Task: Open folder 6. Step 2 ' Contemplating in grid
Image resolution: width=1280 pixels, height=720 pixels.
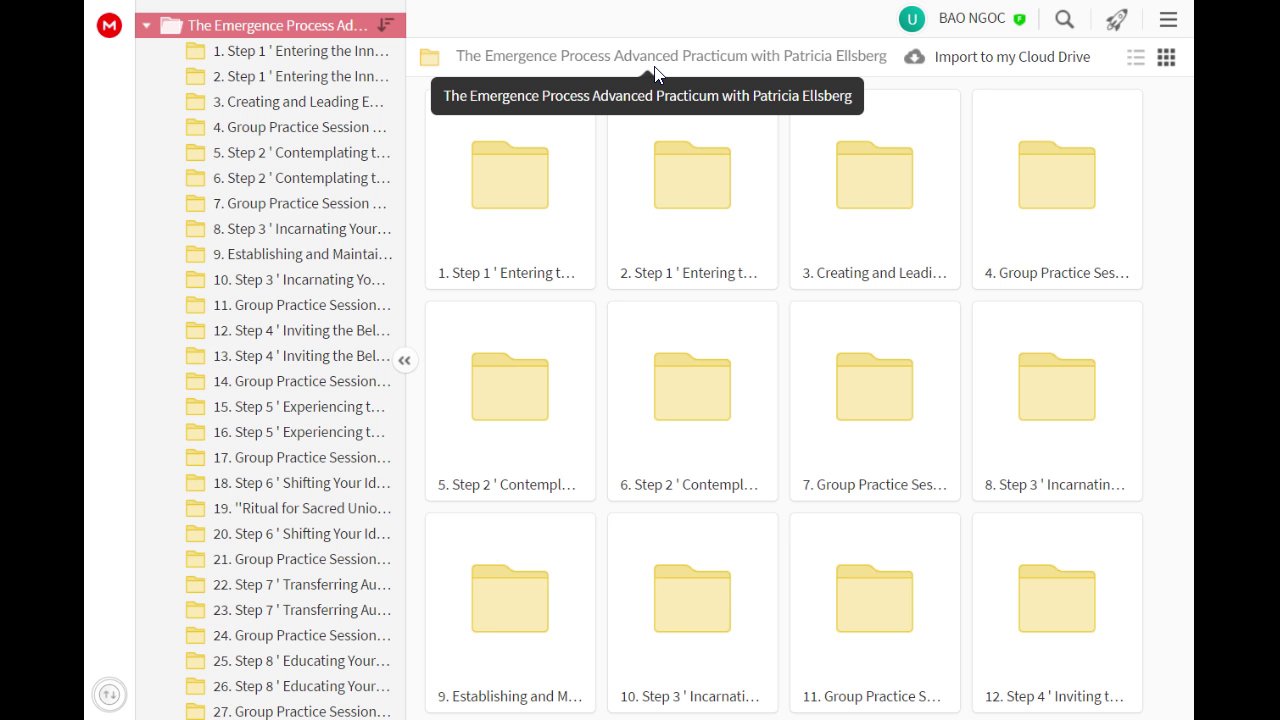Action: pos(692,401)
